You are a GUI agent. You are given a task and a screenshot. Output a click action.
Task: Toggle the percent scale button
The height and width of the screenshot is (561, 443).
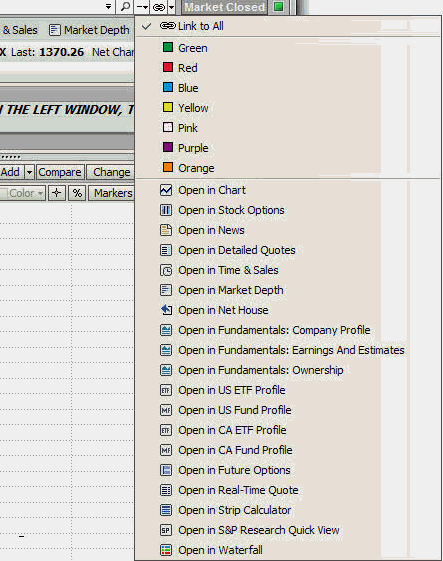[x=77, y=193]
